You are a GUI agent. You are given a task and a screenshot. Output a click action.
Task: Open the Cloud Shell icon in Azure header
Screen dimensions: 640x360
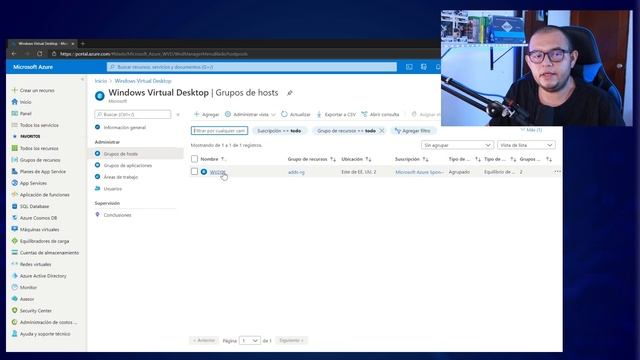[409, 67]
